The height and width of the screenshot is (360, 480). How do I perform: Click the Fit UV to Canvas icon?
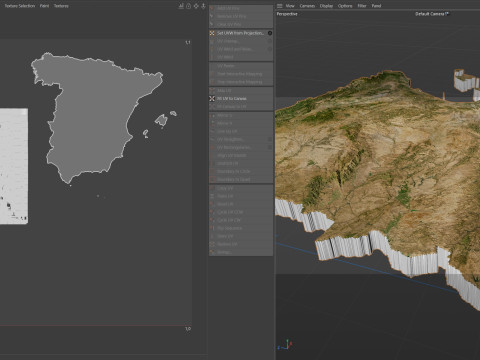tap(212, 99)
